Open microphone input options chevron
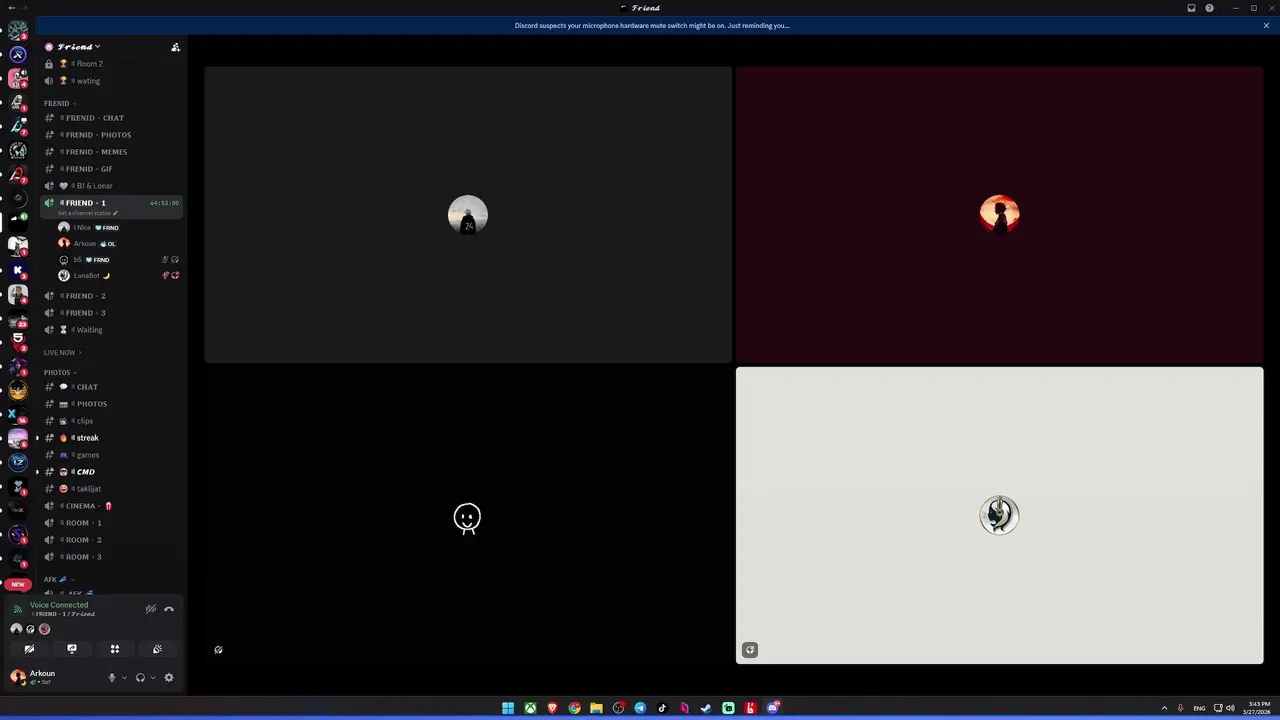The height and width of the screenshot is (720, 1280). point(124,678)
